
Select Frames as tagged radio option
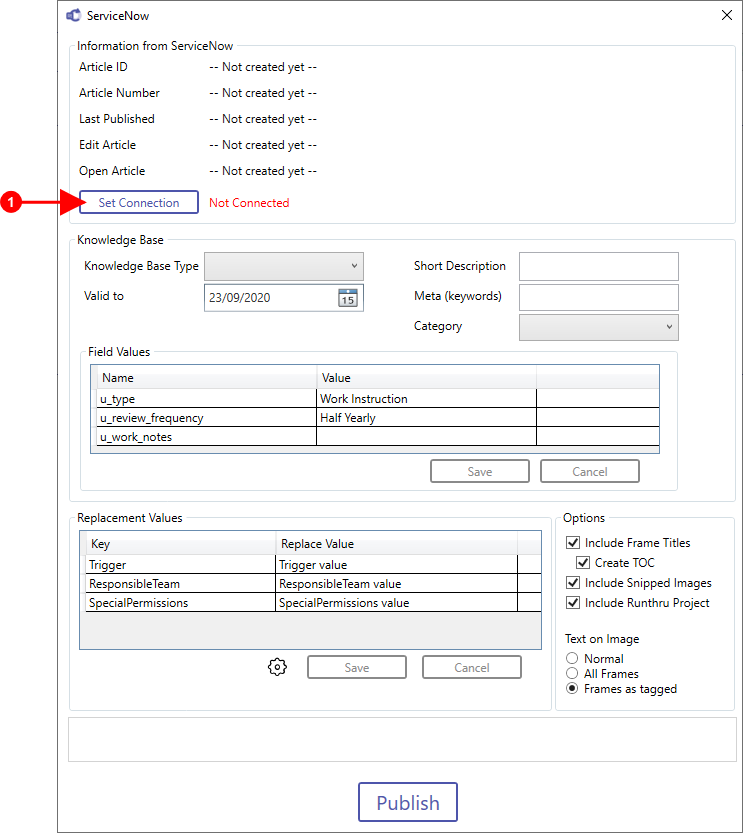coord(572,688)
